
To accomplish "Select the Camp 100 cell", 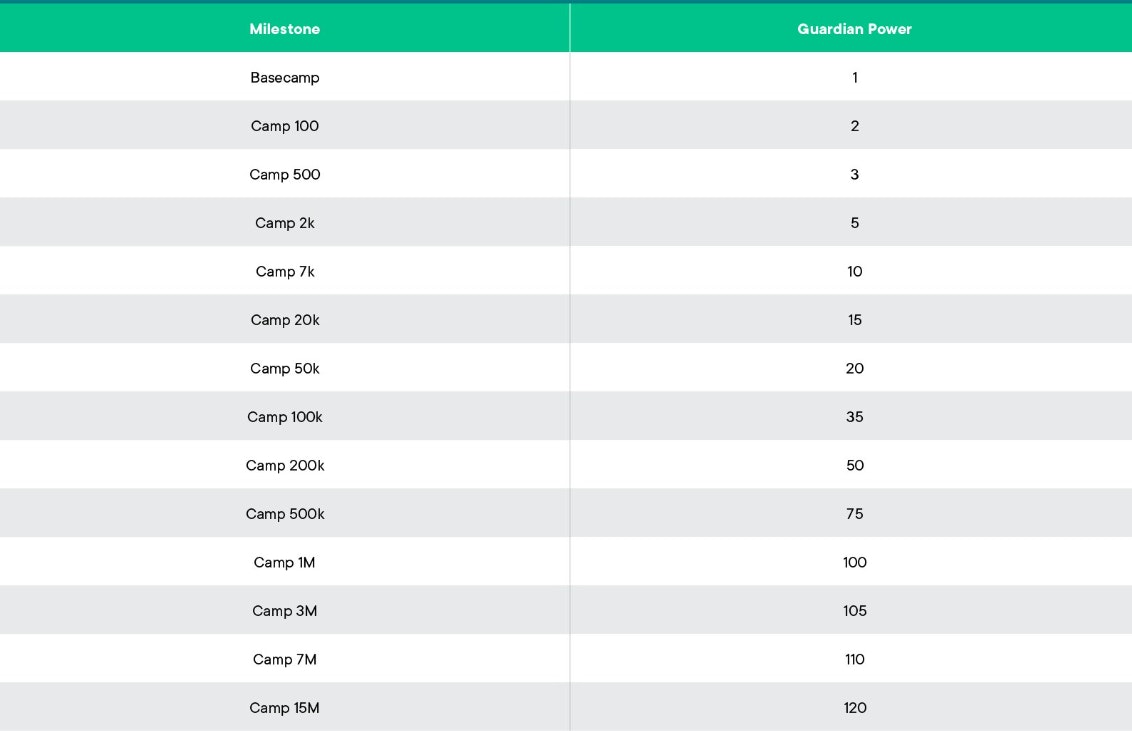I will 285,126.
